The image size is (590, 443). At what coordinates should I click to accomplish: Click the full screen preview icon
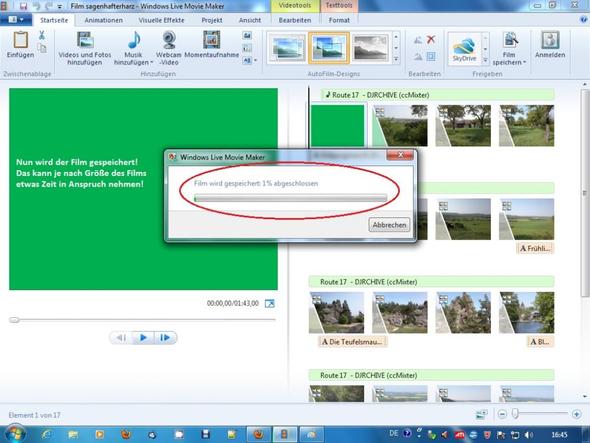[x=270, y=303]
